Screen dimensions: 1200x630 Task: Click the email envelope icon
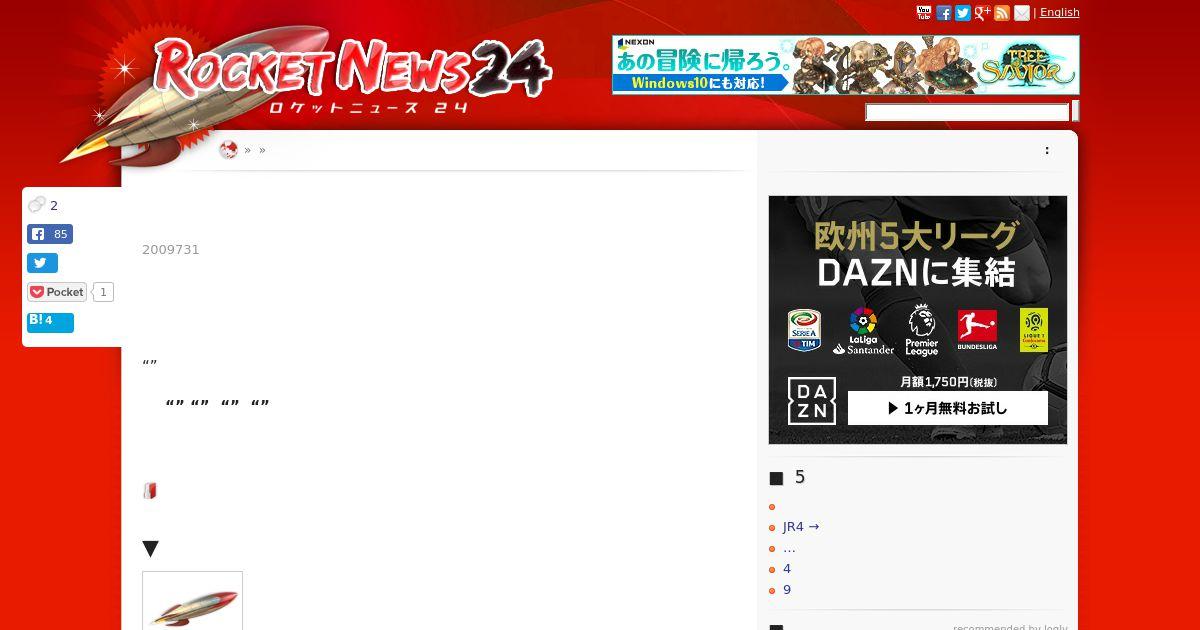(1021, 13)
